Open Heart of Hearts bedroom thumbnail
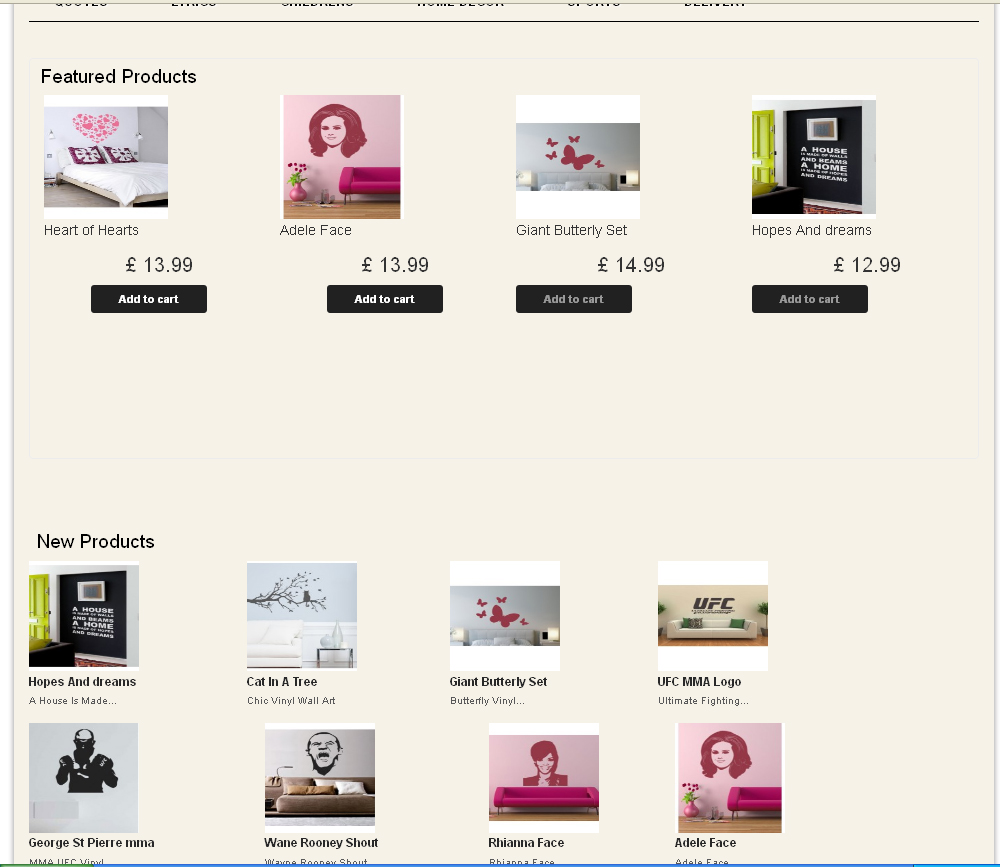Image resolution: width=1000 pixels, height=867 pixels. point(106,157)
